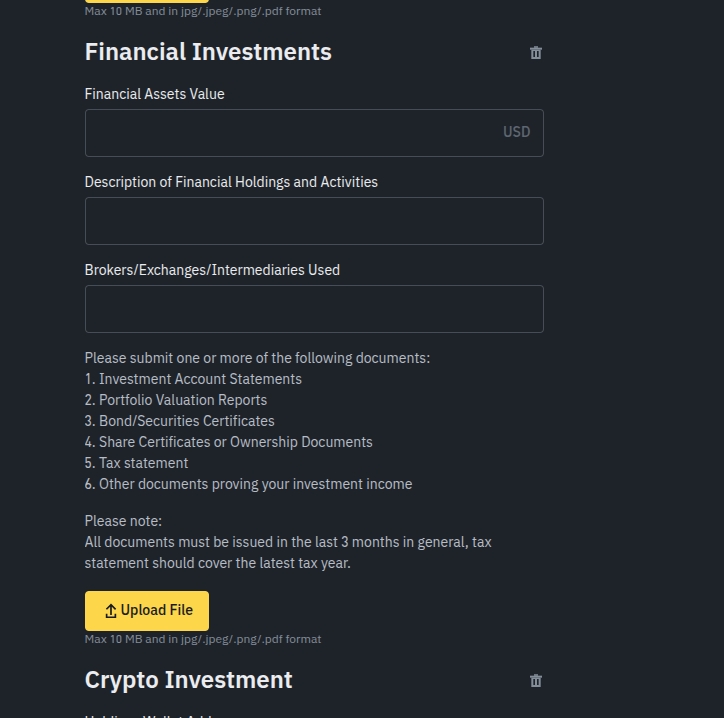Click the upload arrow icon on Upload File

(111, 611)
